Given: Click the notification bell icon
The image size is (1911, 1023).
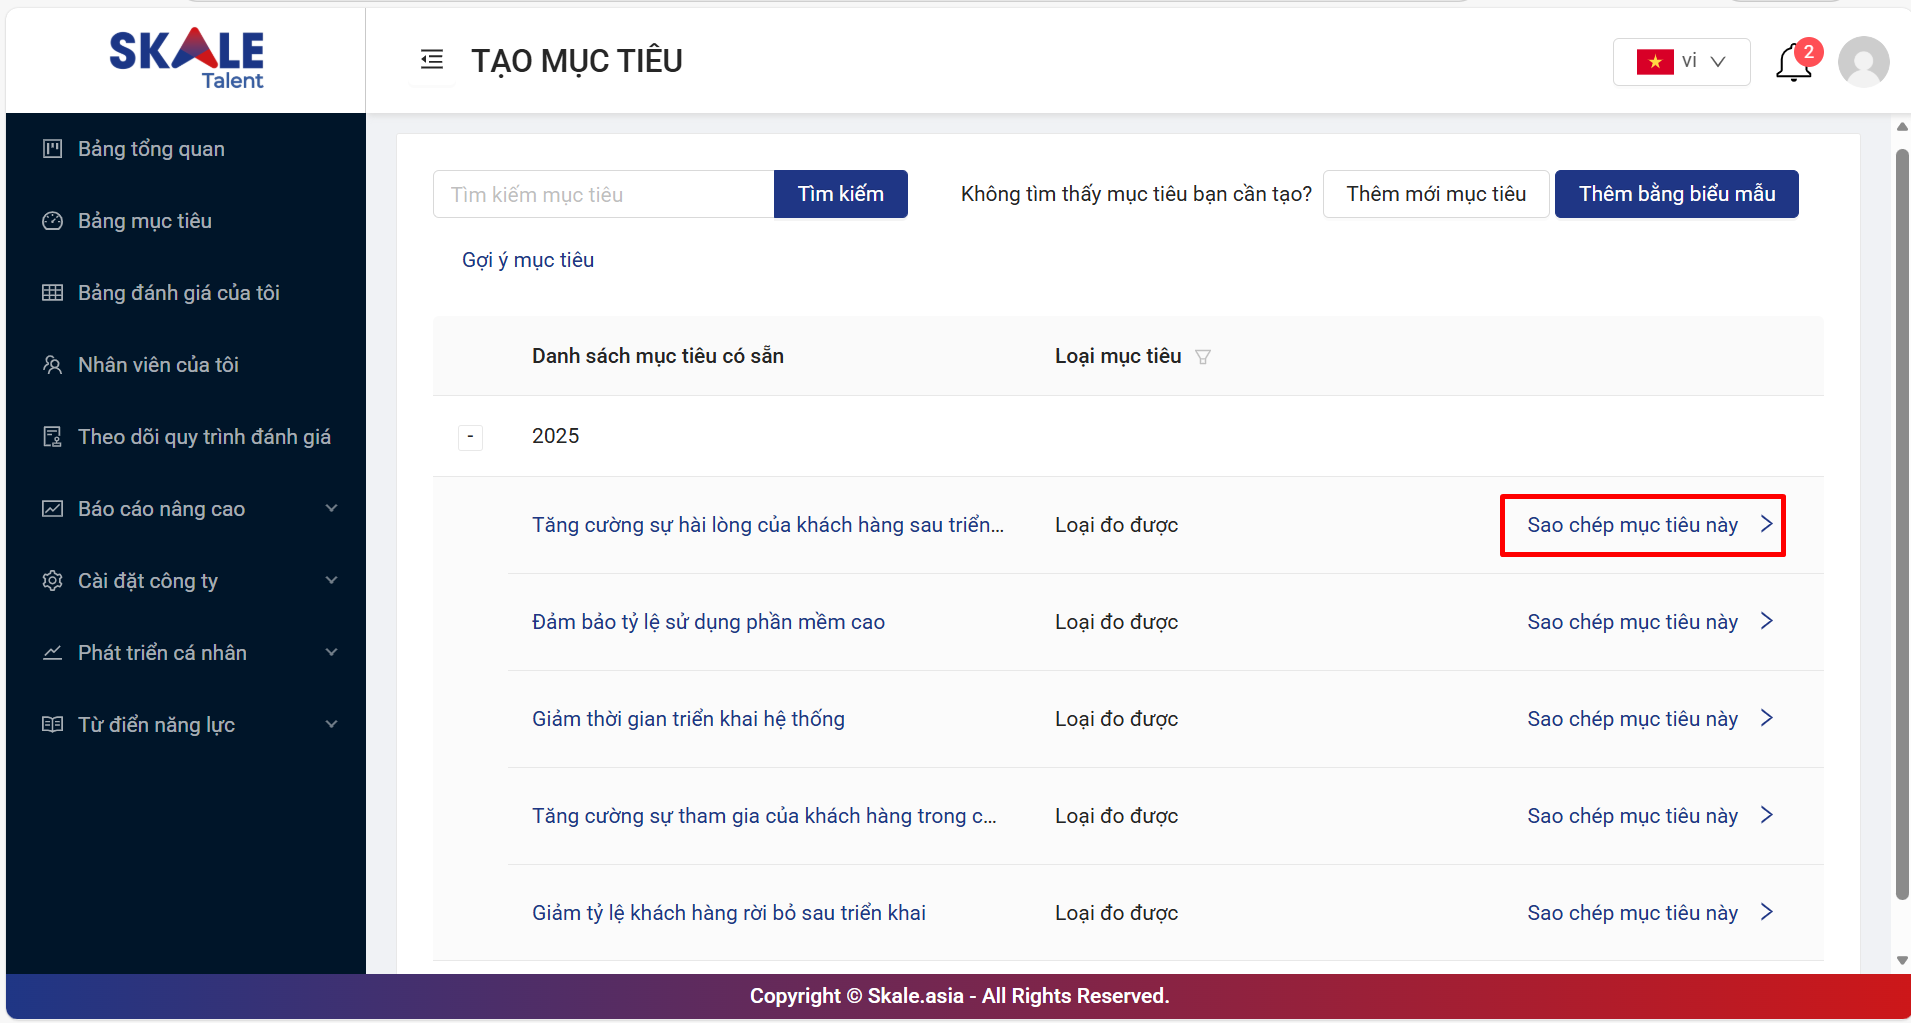Looking at the screenshot, I should [x=1793, y=63].
